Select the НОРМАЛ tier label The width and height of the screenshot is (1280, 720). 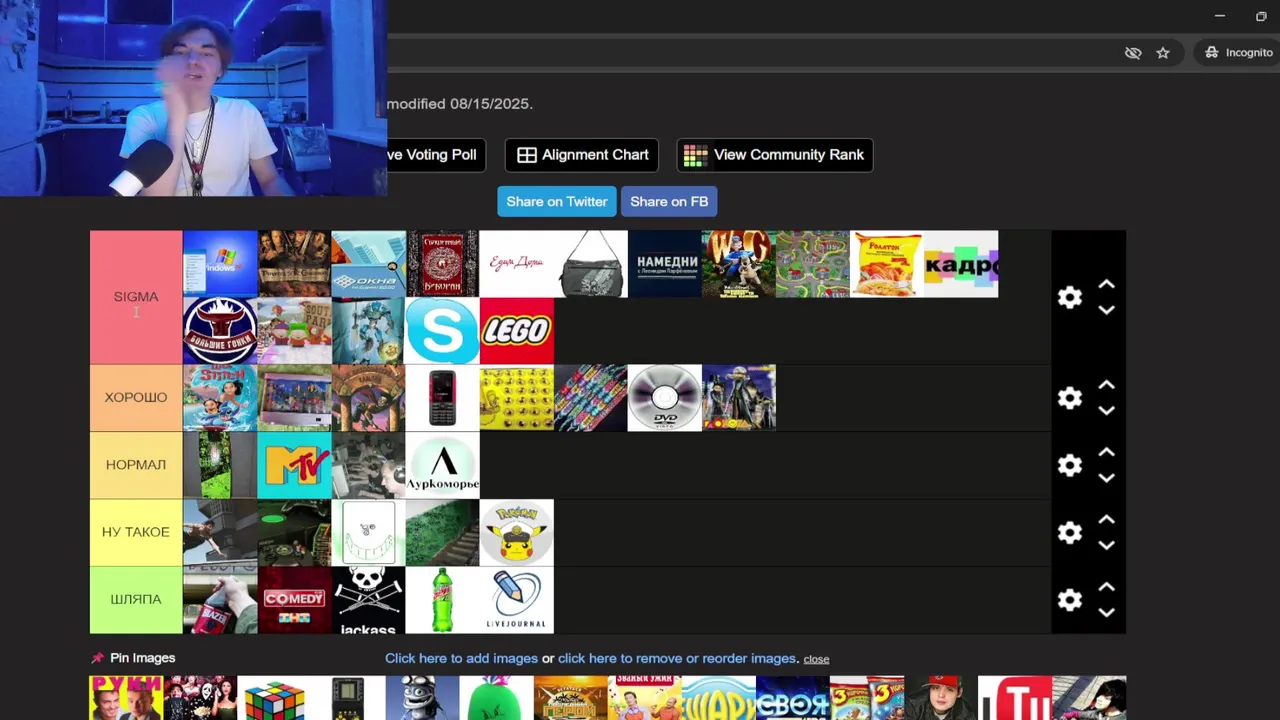pyautogui.click(x=136, y=465)
